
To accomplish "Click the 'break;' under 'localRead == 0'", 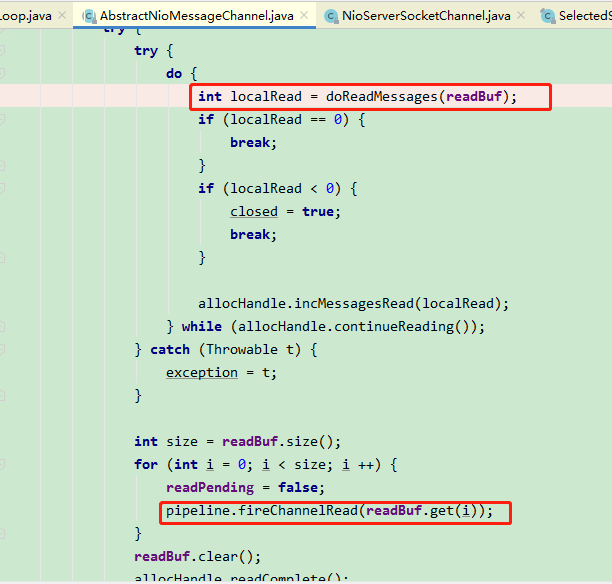I will 253,142.
